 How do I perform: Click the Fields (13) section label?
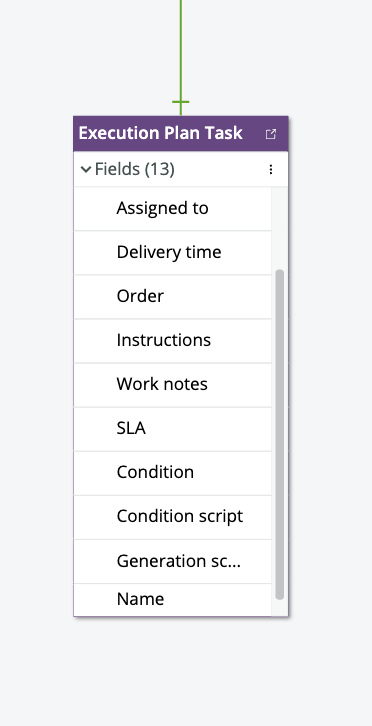[134, 169]
